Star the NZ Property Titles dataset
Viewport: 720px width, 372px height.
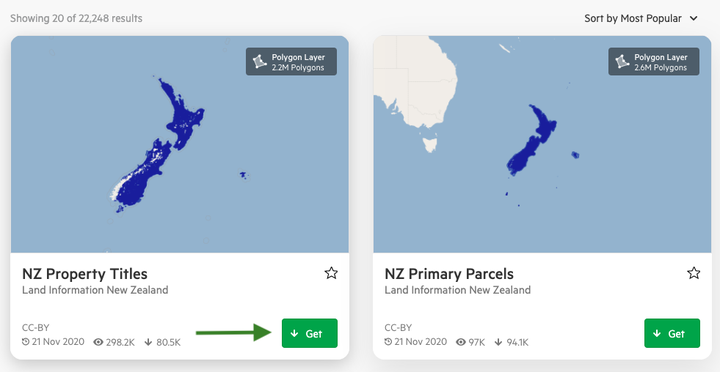click(331, 273)
